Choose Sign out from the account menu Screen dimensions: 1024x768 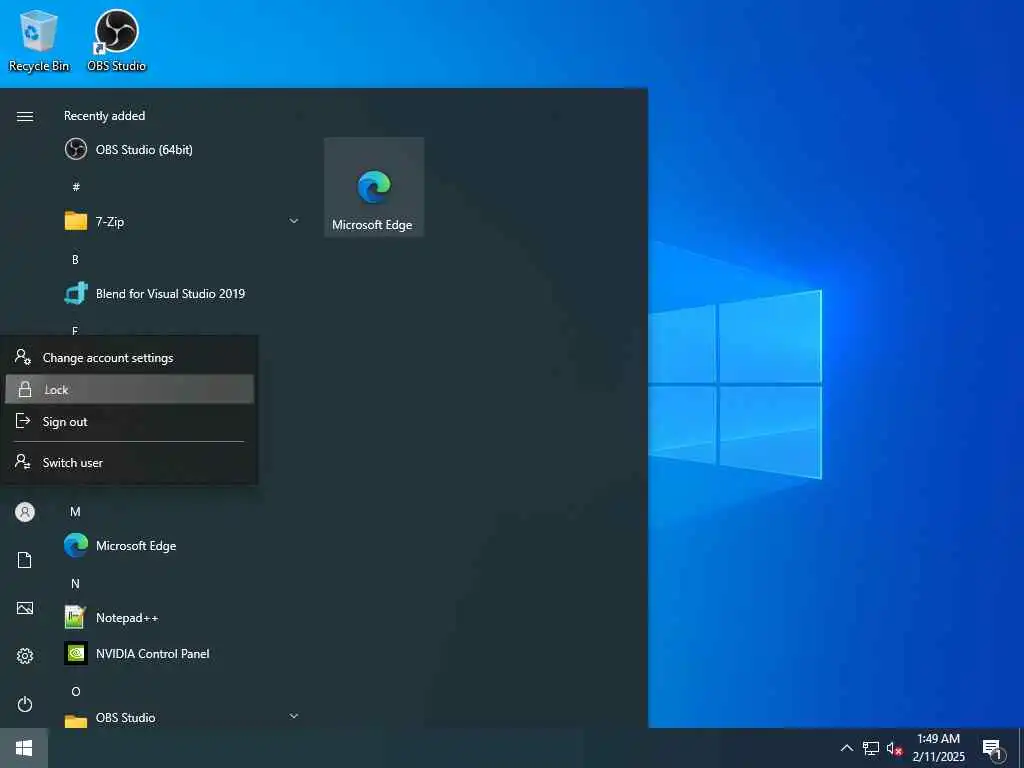pos(129,422)
